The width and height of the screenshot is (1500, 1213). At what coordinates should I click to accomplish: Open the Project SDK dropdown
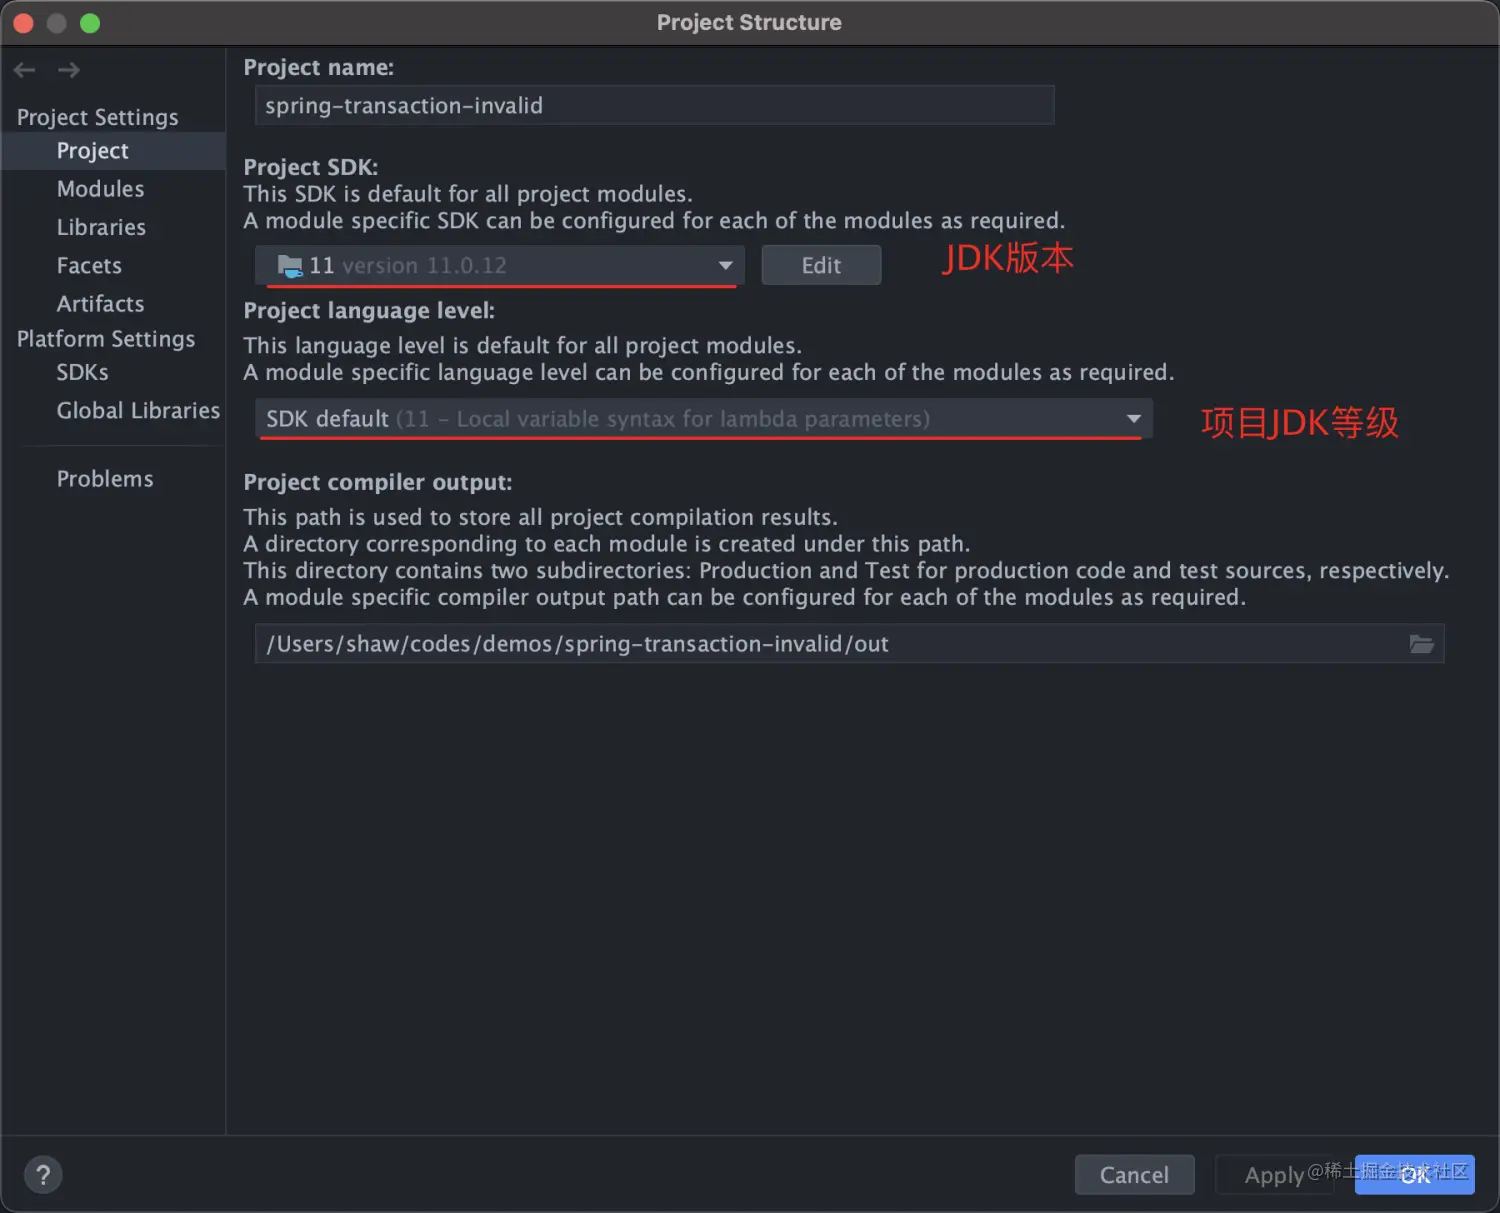(500, 266)
